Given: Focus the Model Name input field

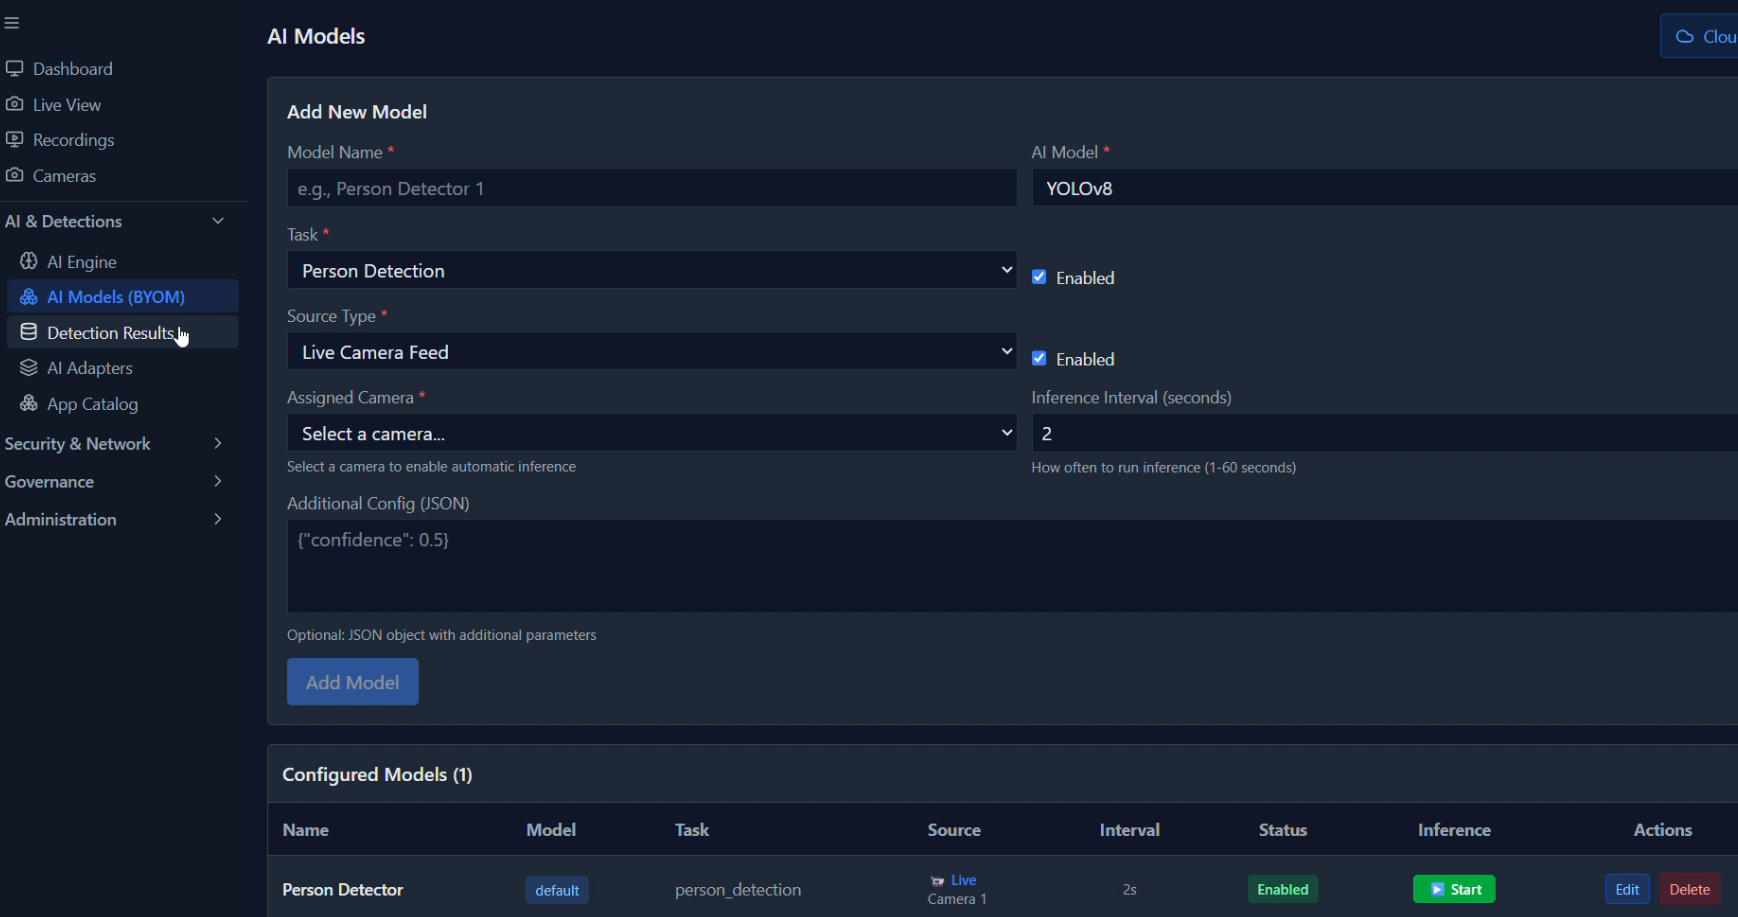Looking at the screenshot, I should tap(652, 188).
